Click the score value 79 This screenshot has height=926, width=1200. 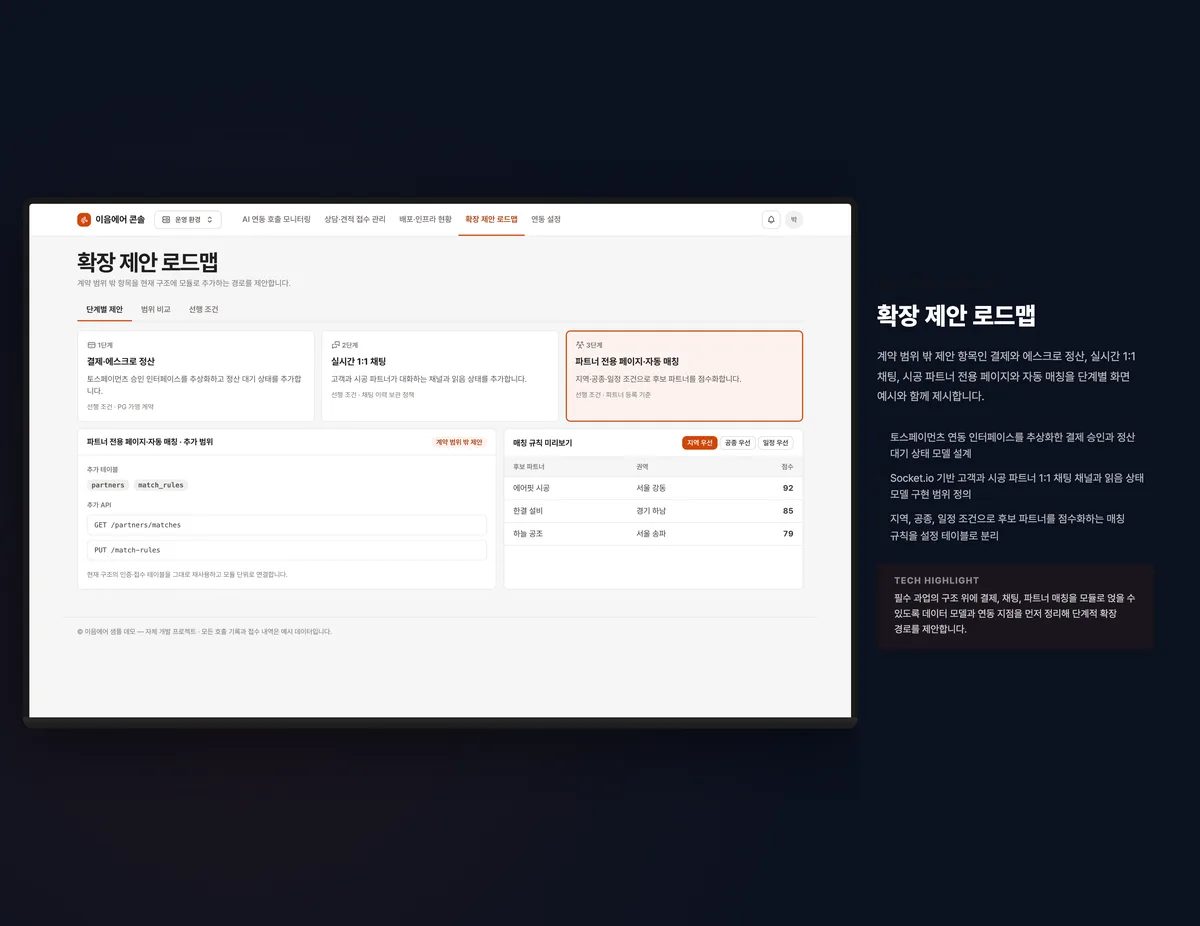[788, 534]
